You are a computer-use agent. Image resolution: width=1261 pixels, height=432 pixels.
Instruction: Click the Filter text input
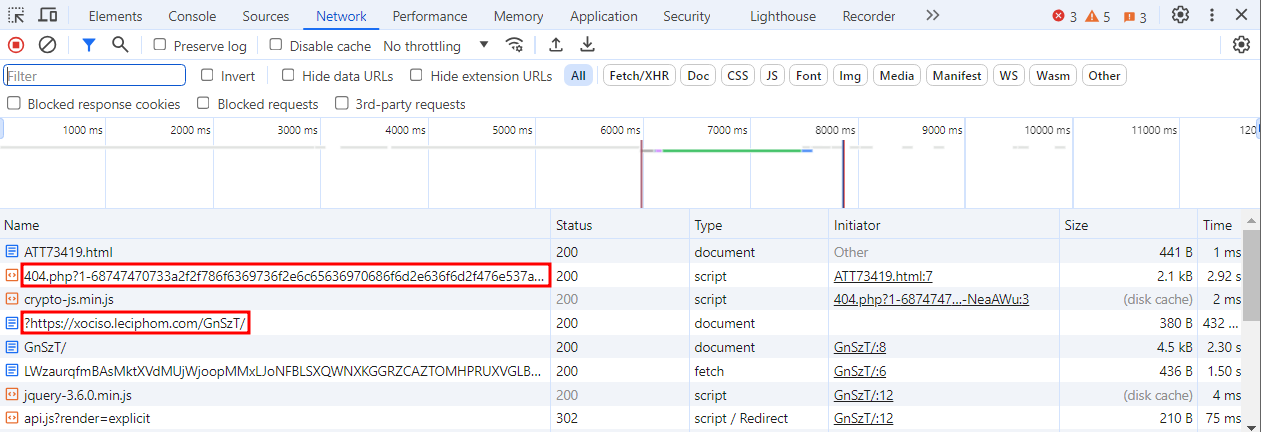(95, 75)
